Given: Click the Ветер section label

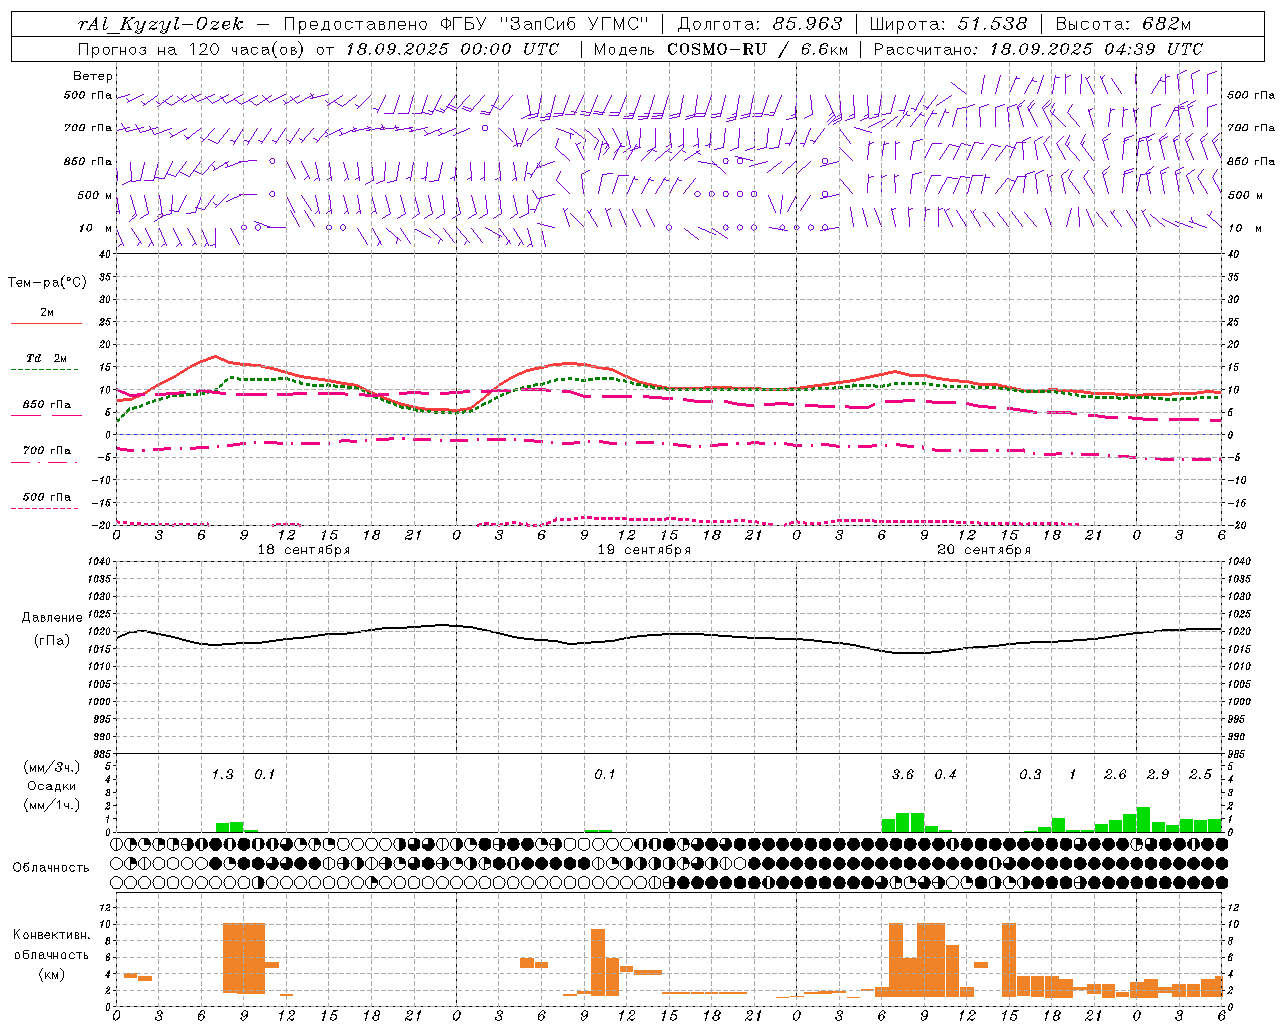Looking at the screenshot, I should 93,76.
